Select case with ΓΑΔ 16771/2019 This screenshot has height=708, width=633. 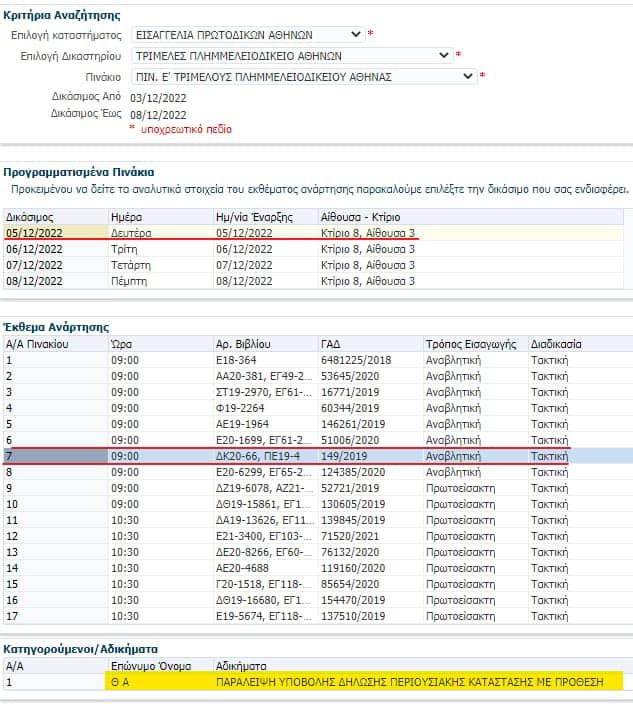(318, 392)
